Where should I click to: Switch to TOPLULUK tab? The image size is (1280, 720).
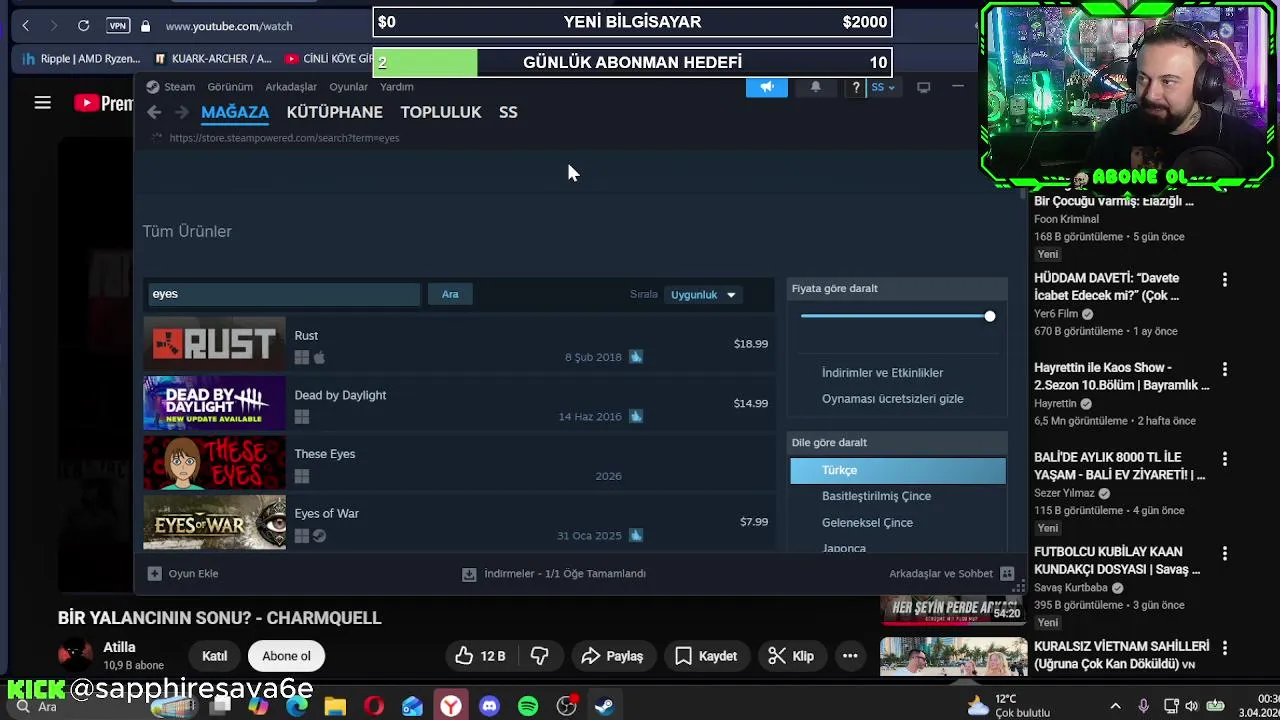point(441,112)
